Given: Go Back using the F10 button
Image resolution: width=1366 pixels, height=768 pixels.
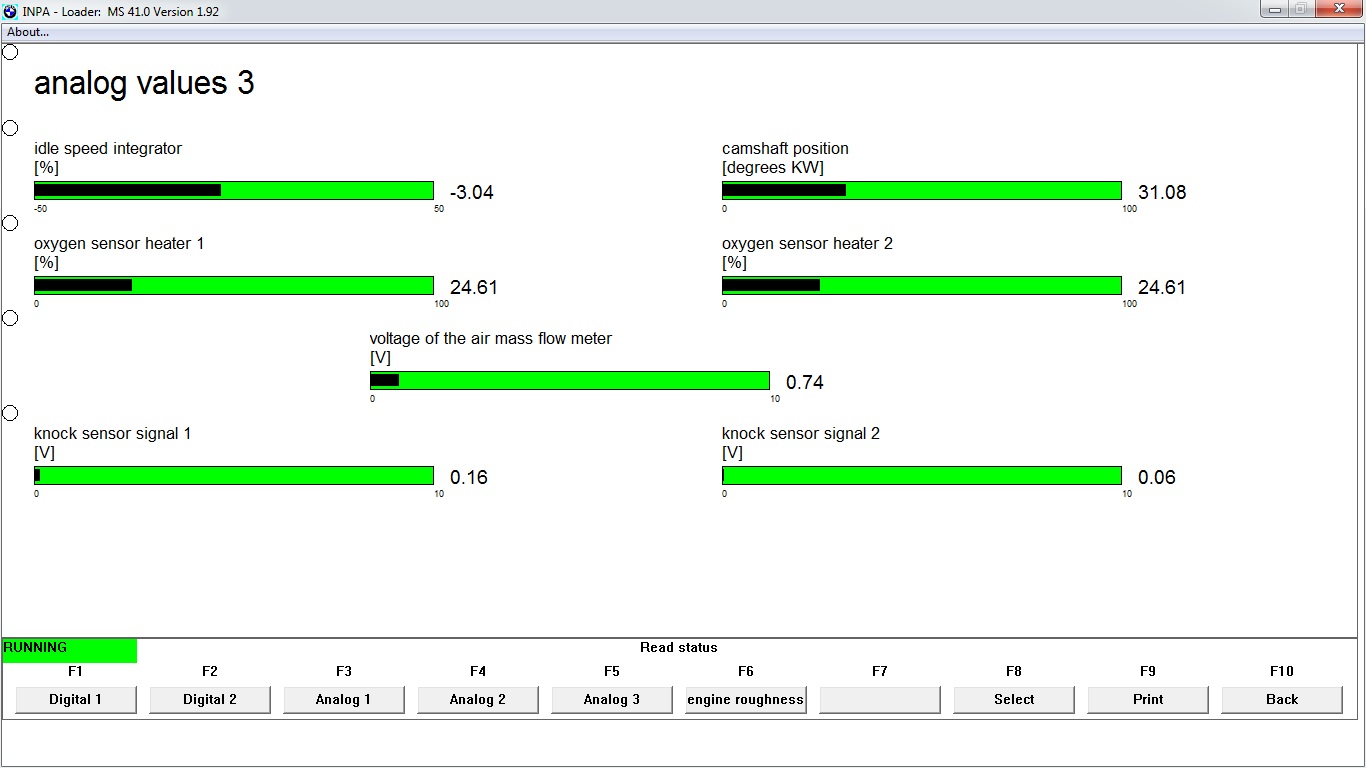Looking at the screenshot, I should point(1282,699).
